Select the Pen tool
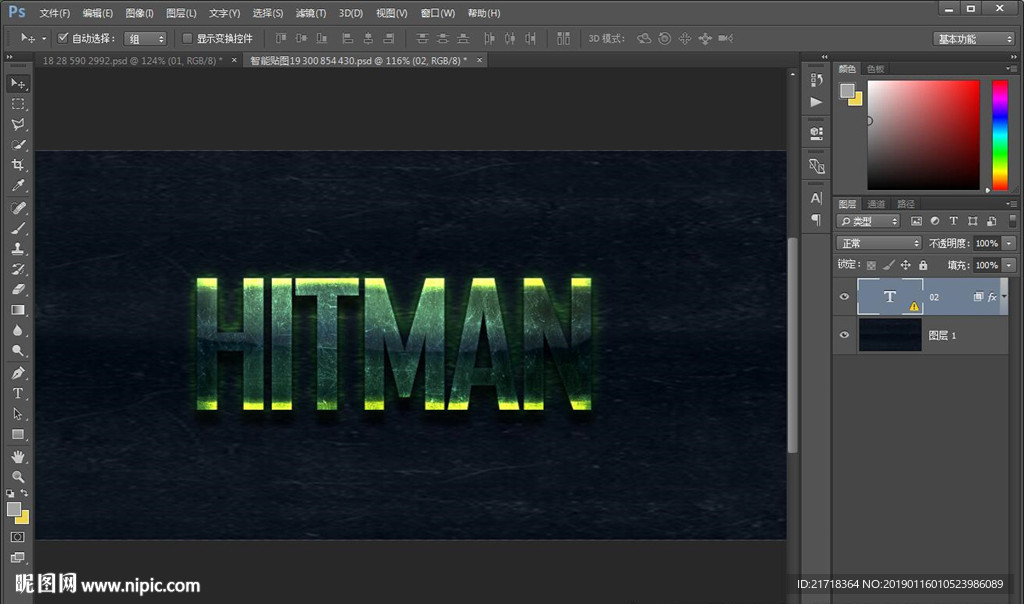 (x=18, y=373)
